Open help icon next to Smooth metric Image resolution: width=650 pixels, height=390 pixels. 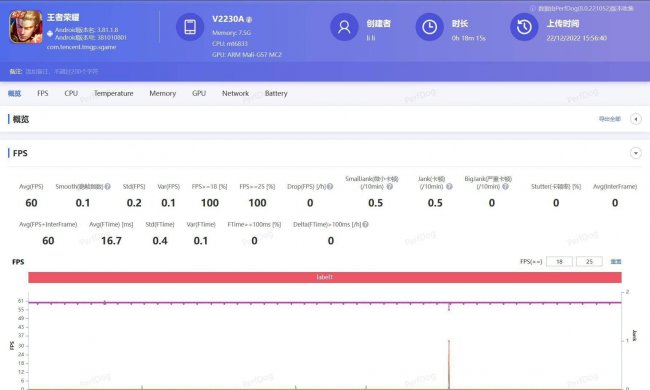[108, 187]
